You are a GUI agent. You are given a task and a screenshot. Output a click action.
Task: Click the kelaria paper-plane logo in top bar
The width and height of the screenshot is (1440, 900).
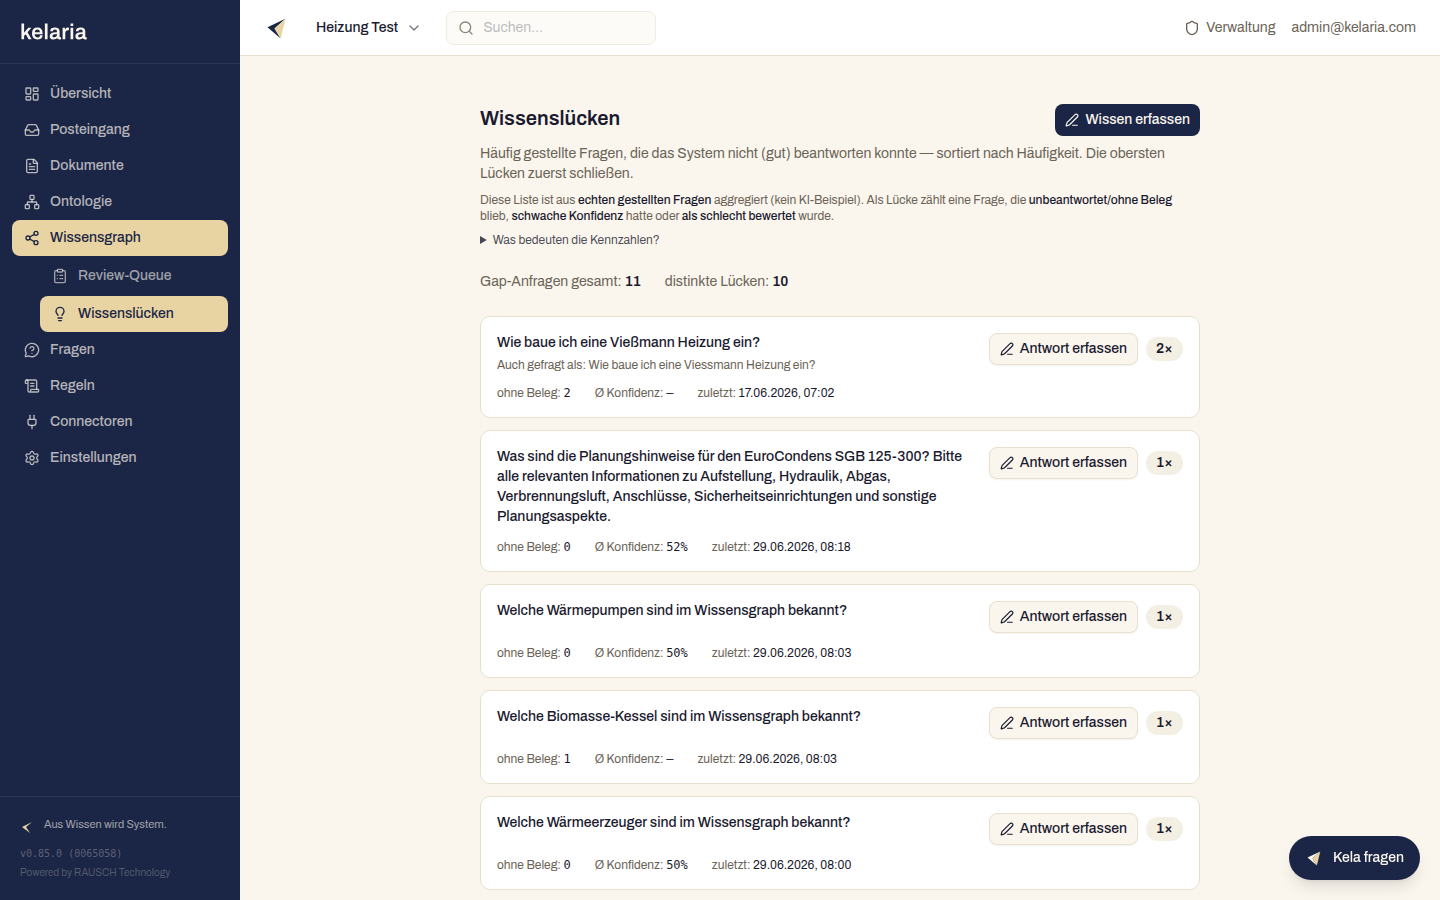click(x=277, y=28)
